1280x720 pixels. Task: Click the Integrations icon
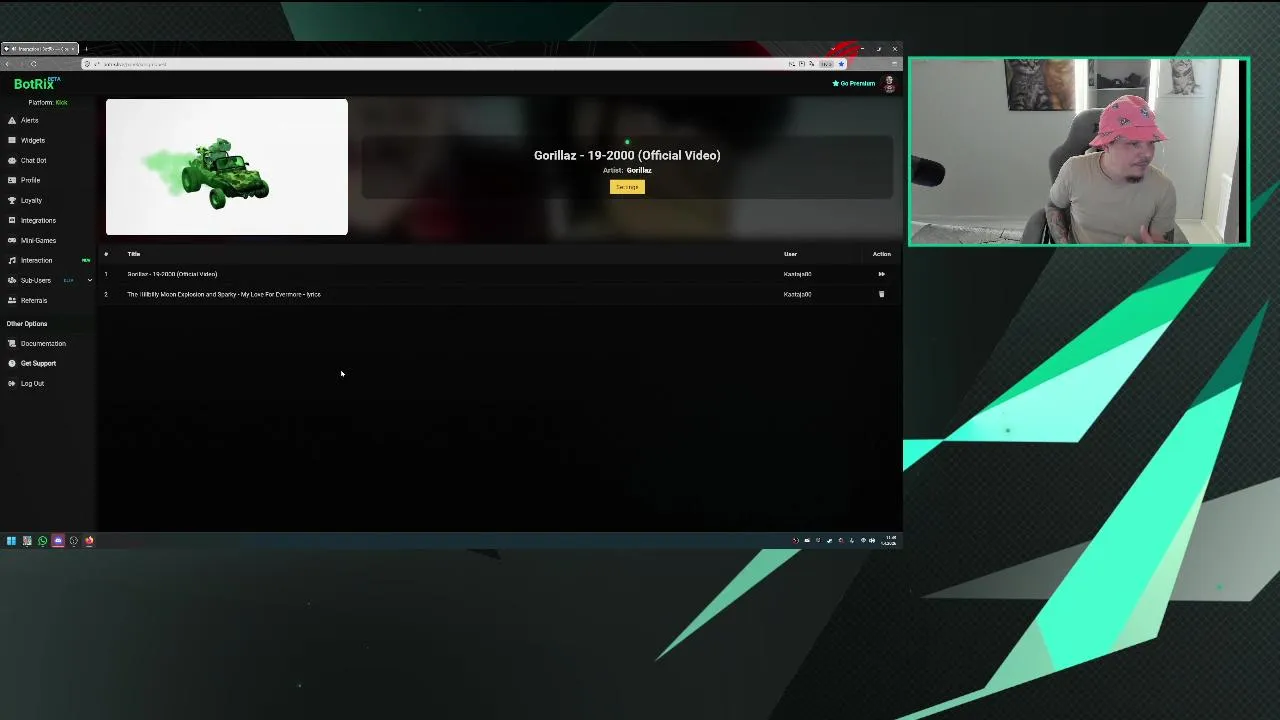[12, 220]
